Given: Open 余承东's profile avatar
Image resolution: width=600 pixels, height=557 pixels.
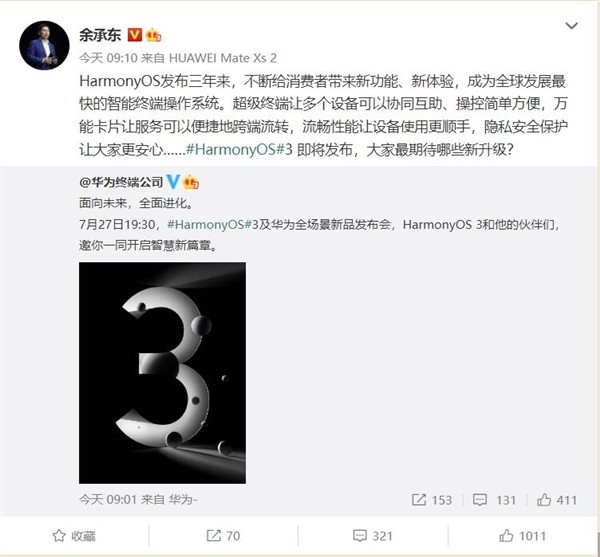Looking at the screenshot, I should coord(44,46).
